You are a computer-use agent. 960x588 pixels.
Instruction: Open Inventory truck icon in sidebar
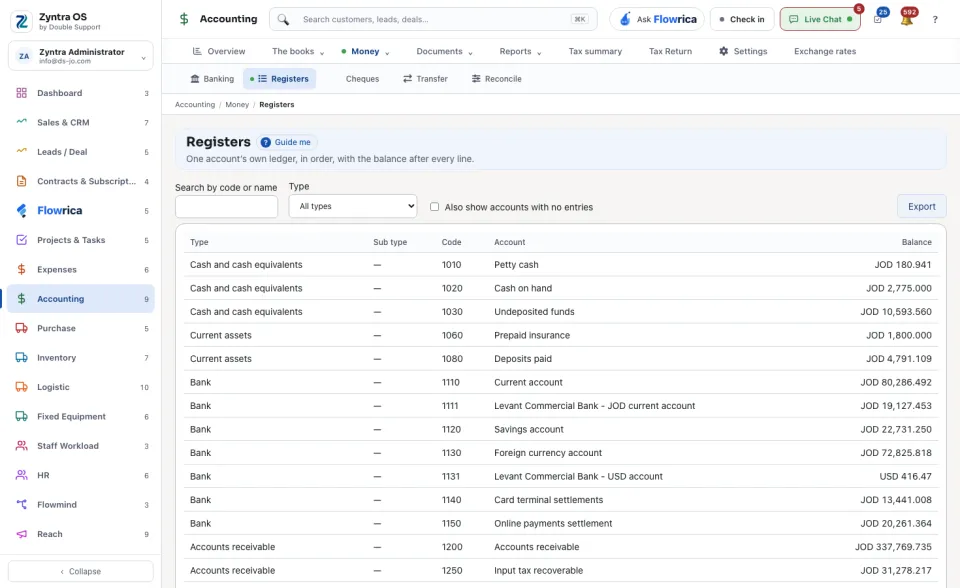(x=21, y=358)
